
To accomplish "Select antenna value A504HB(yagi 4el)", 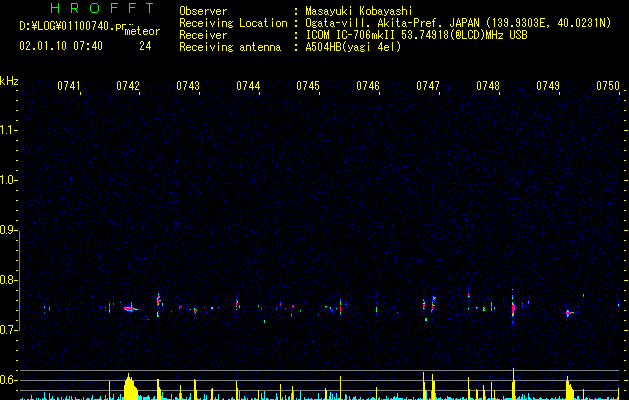I will point(353,47).
